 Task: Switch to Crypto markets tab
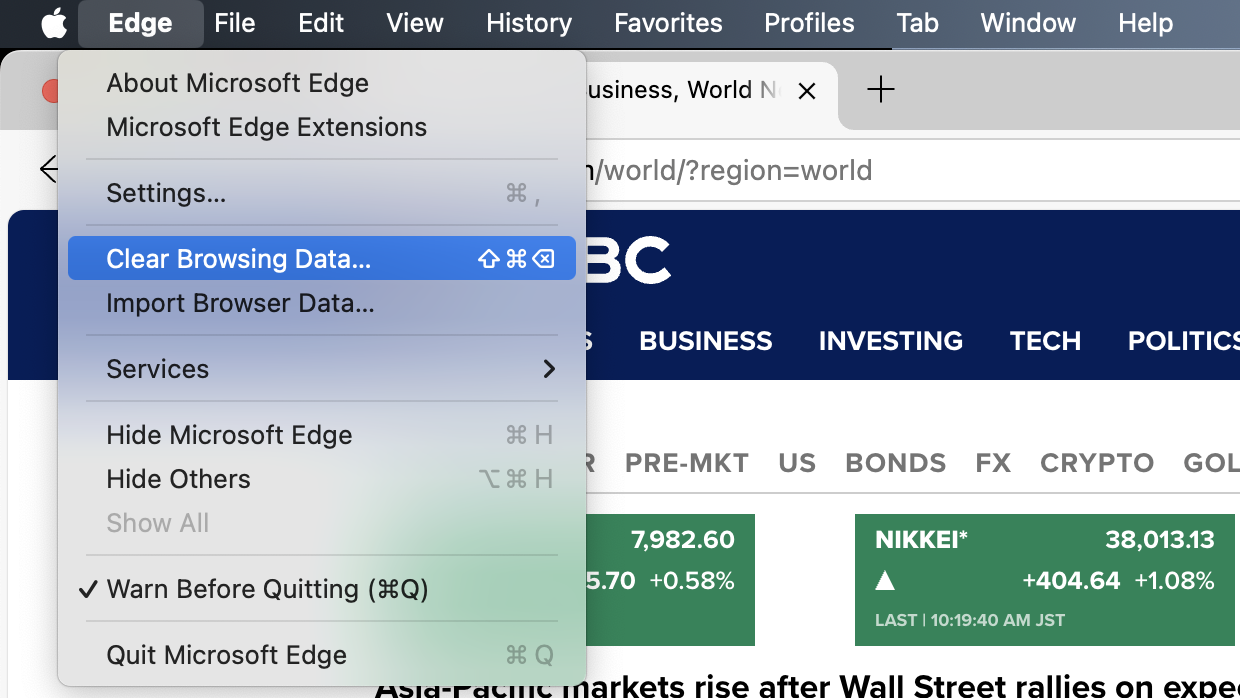click(x=1096, y=463)
